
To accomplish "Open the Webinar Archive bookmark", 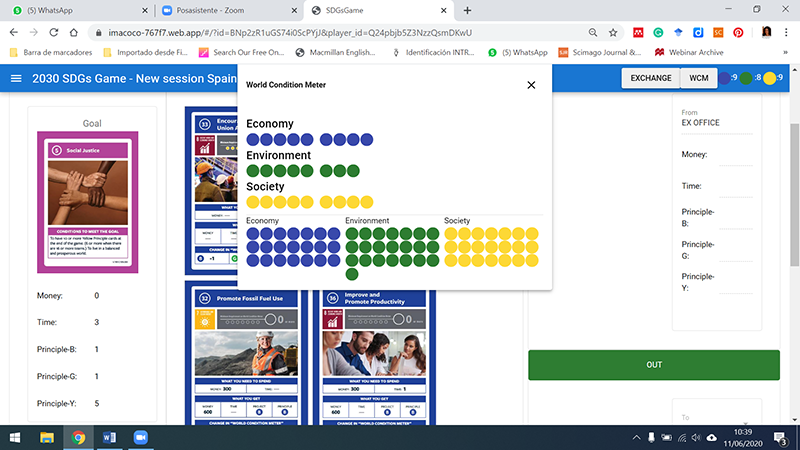I will 689,53.
